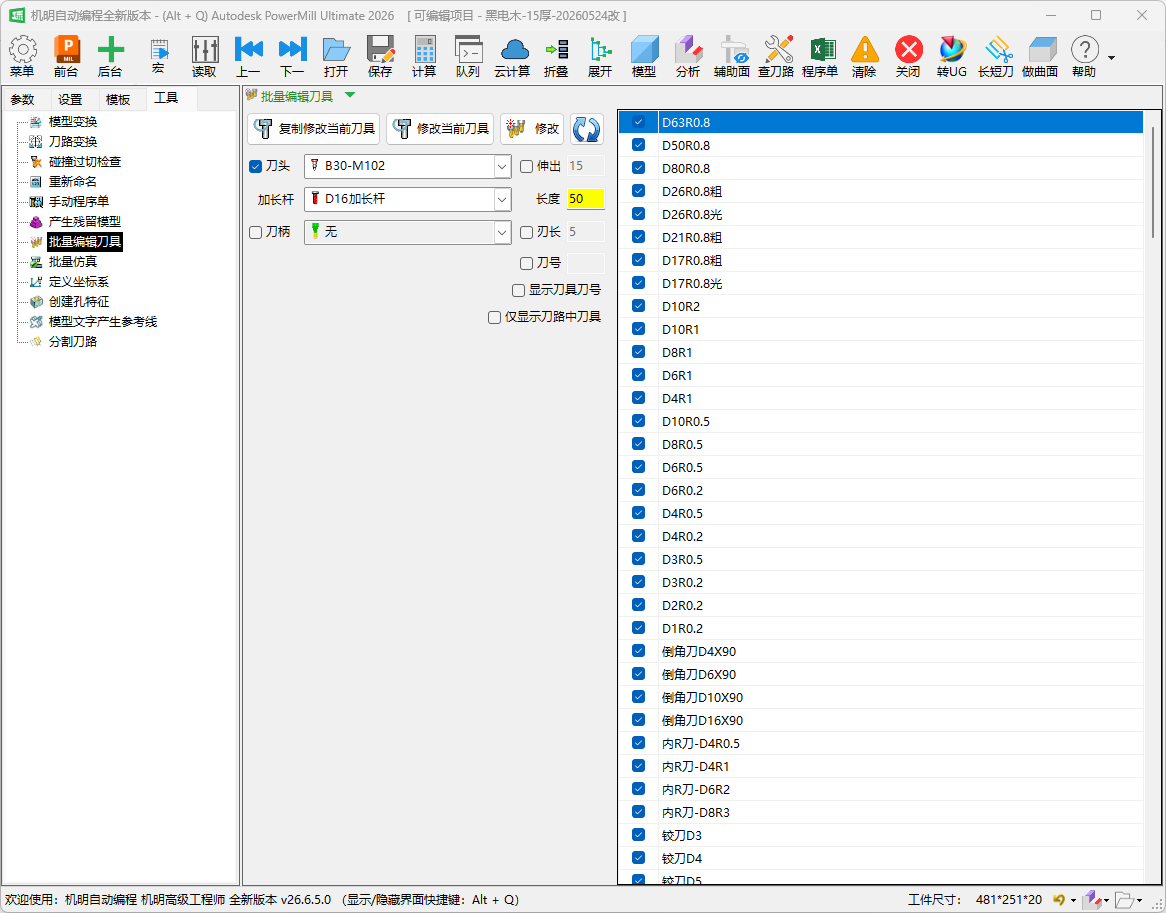Click the 折叠 collapse icon
1166x913 pixels.
pyautogui.click(x=556, y=50)
